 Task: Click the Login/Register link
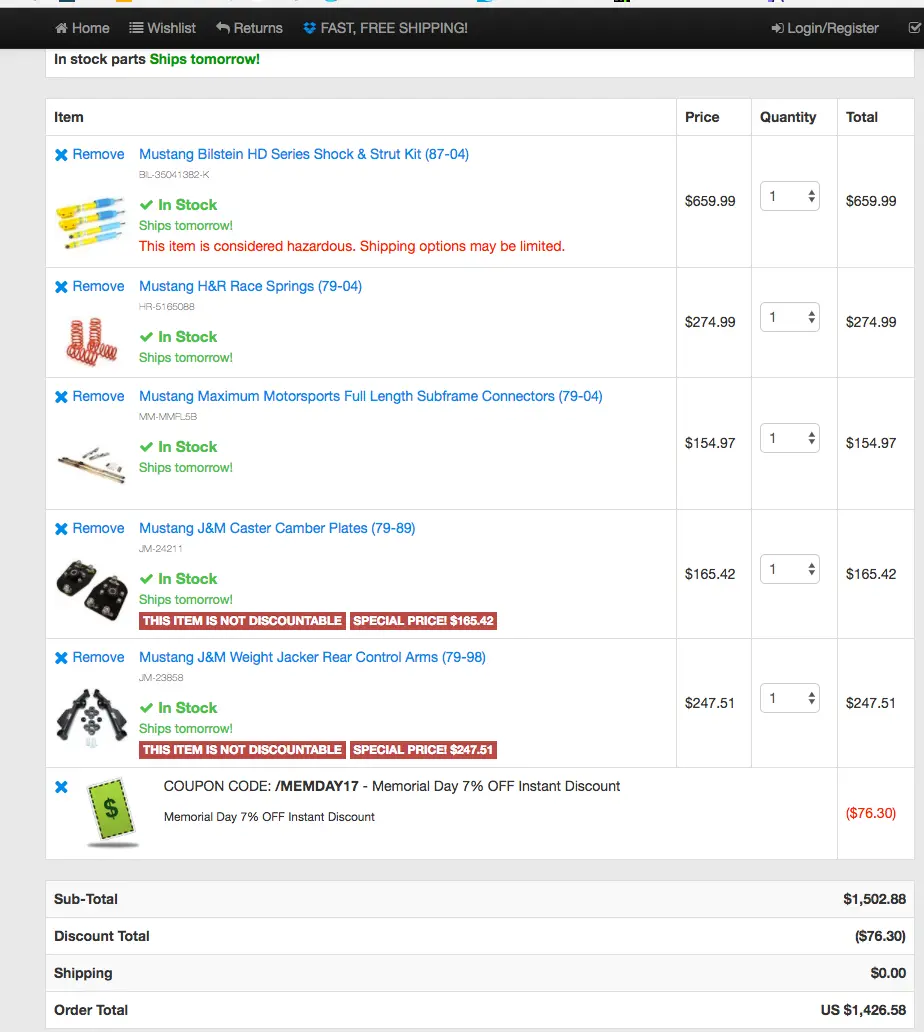click(825, 28)
